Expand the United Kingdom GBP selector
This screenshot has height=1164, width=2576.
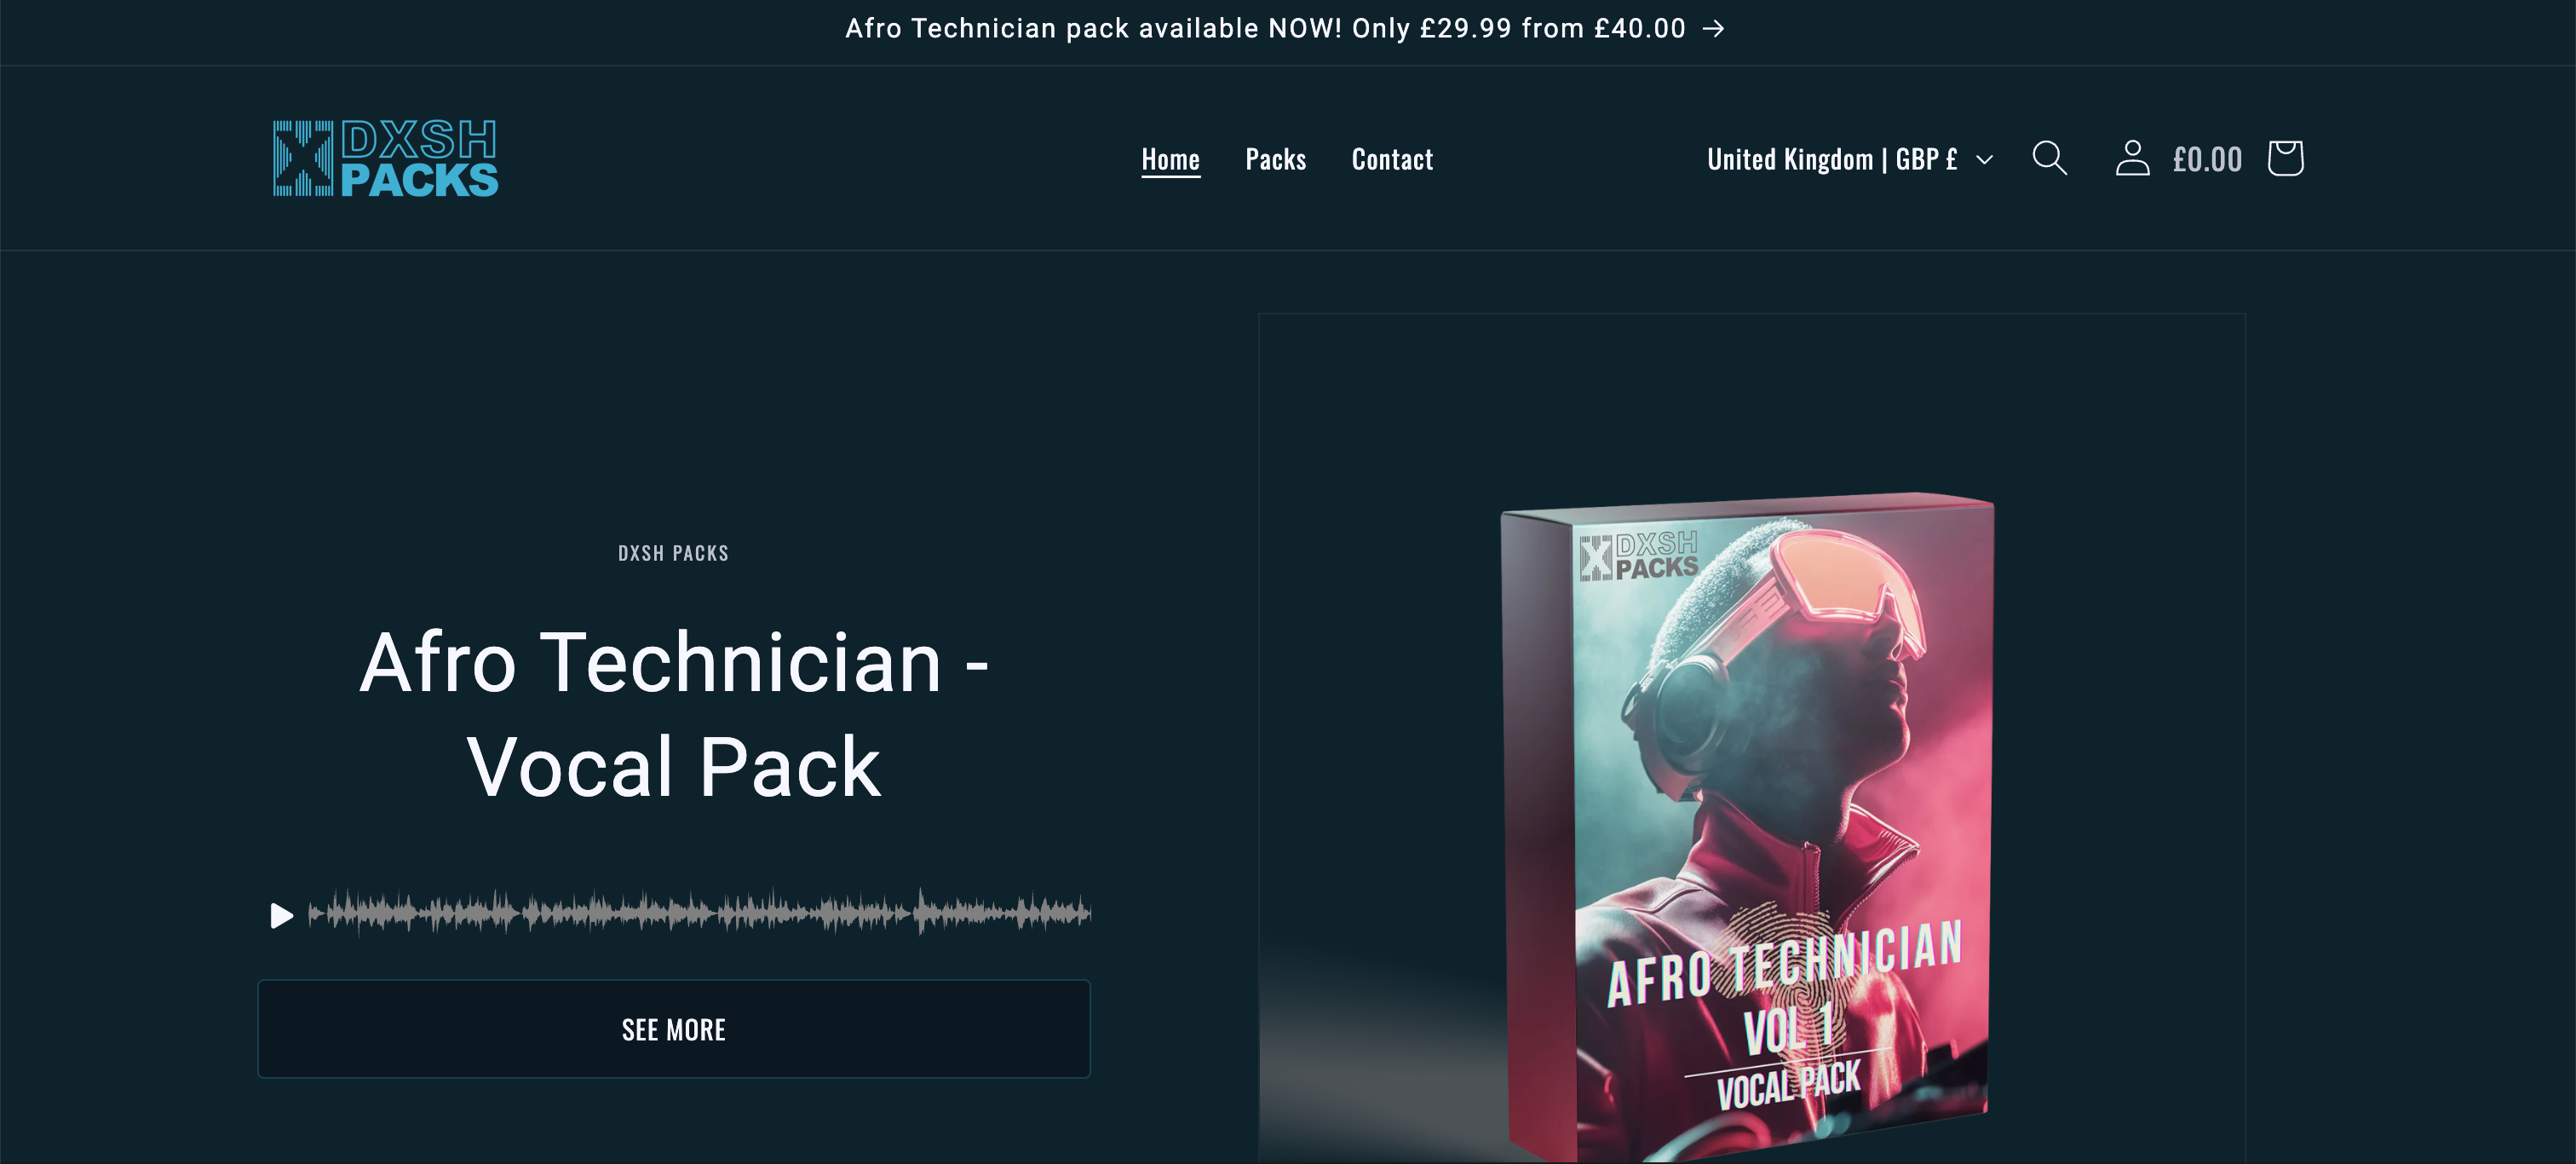tap(1850, 159)
